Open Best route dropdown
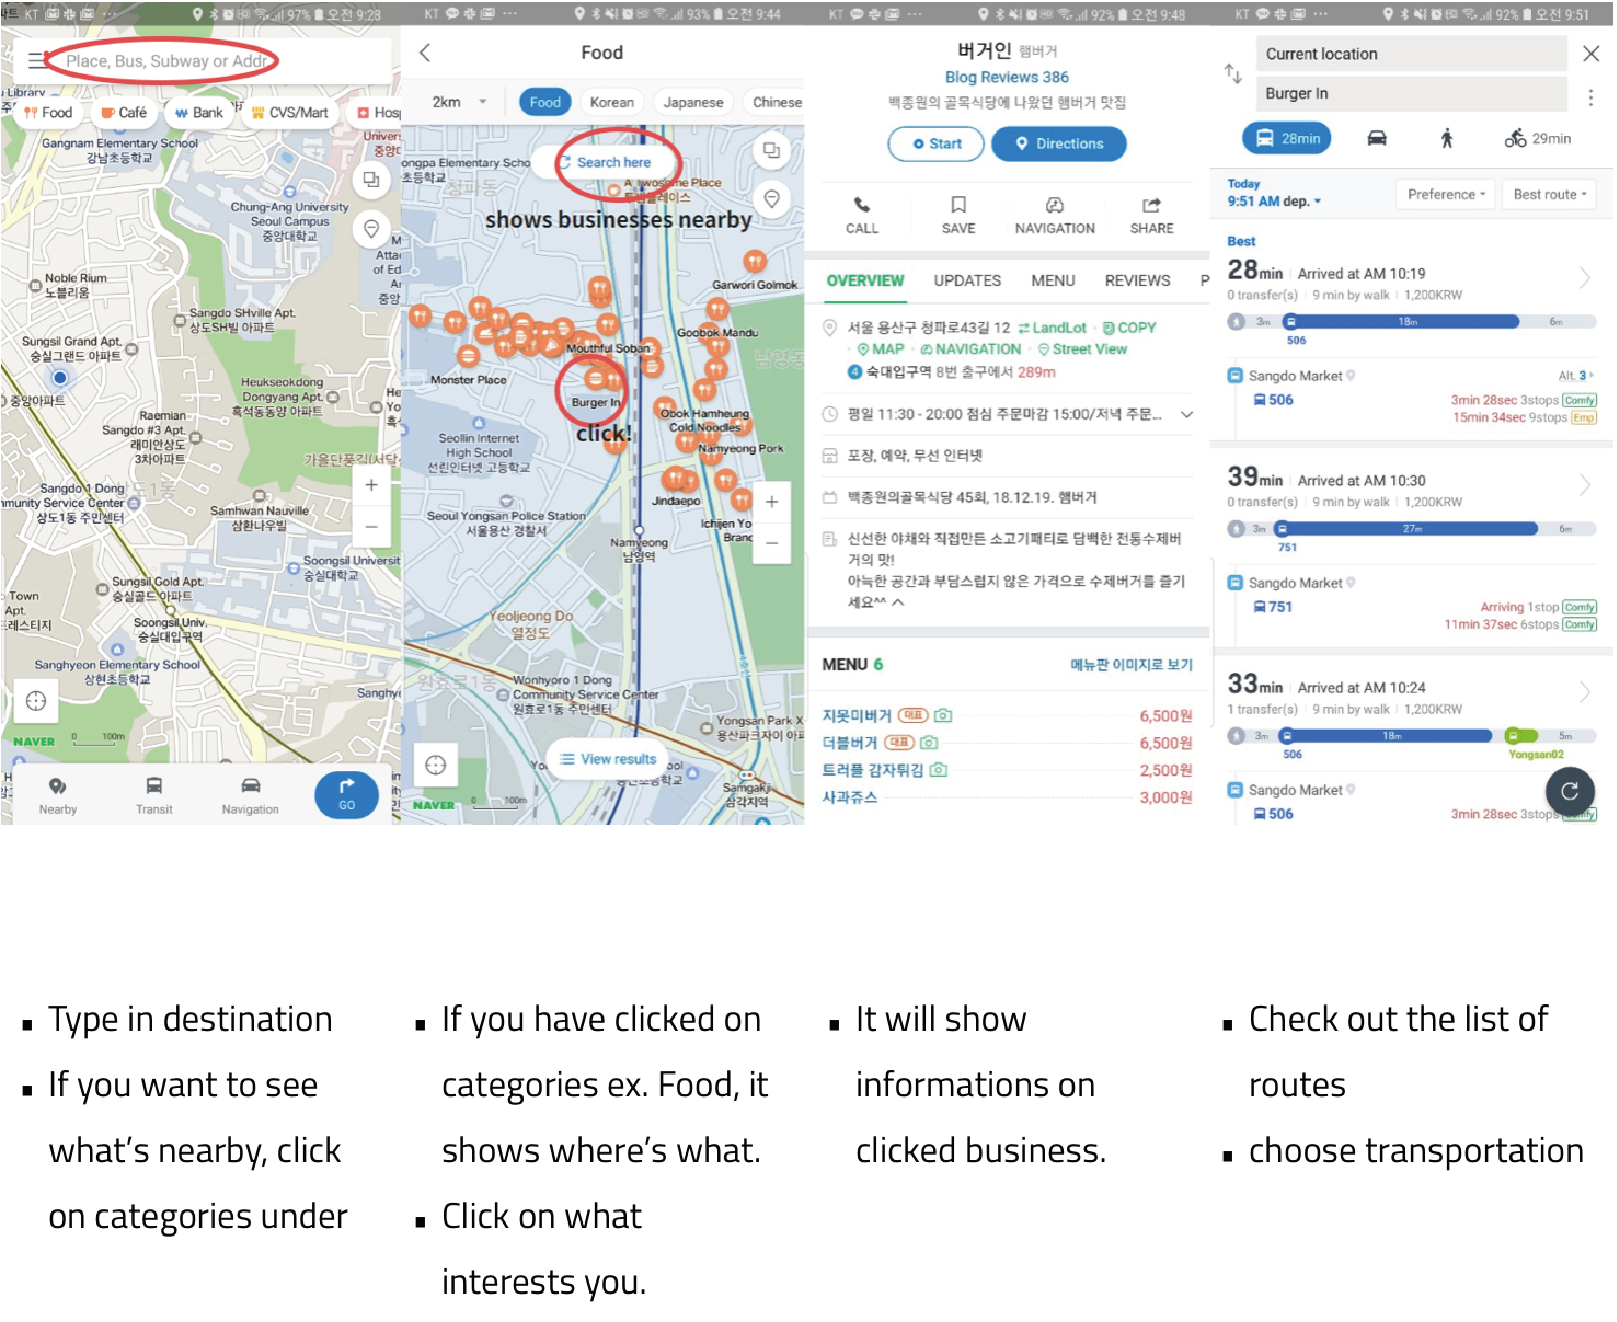Viewport: 1617px width, 1322px height. point(1549,194)
